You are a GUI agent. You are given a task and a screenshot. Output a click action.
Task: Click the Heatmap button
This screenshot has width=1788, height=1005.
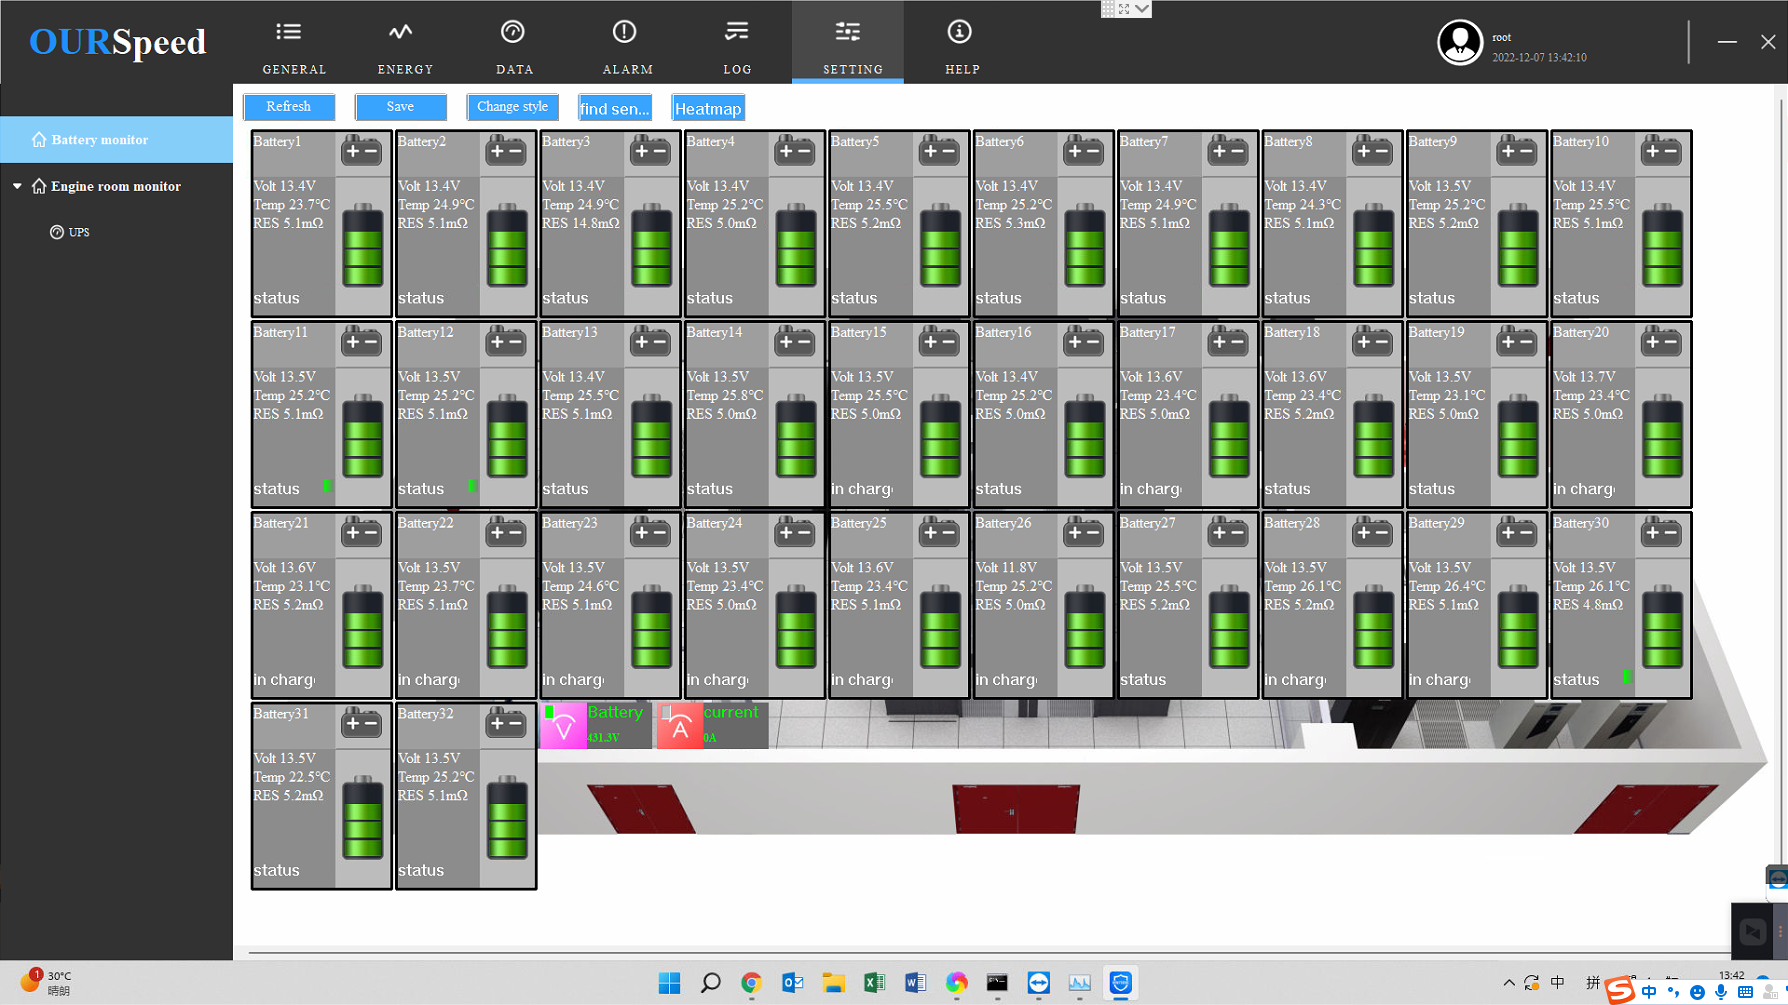coord(708,108)
